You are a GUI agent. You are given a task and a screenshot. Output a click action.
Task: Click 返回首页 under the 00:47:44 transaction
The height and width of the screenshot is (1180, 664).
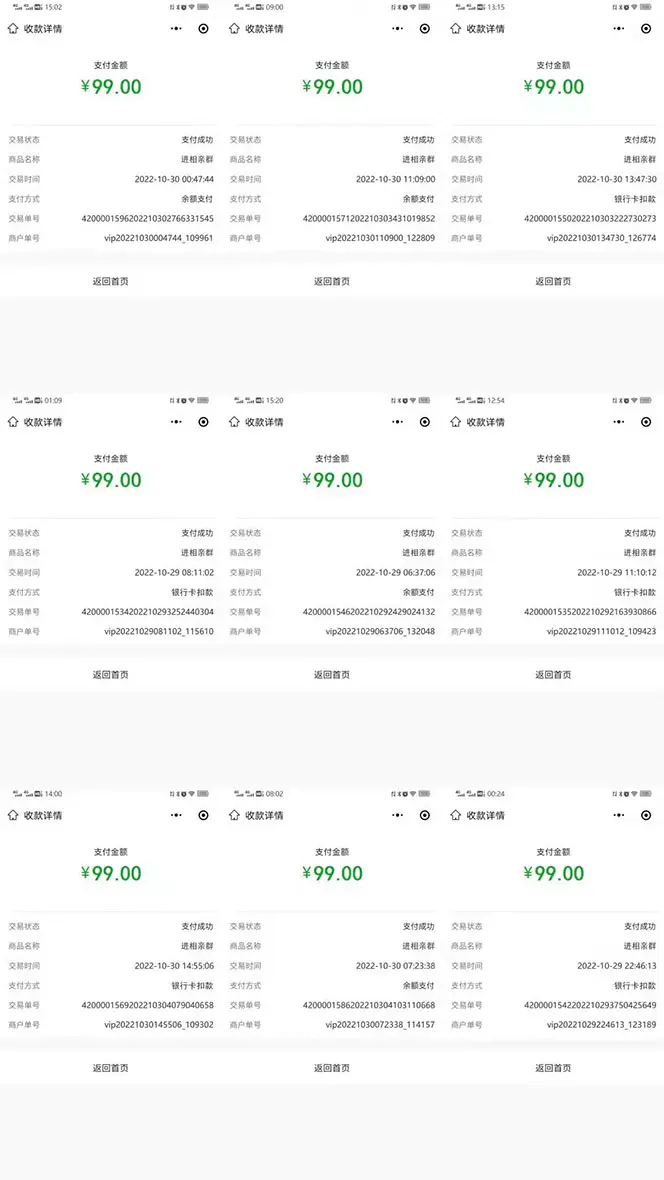pos(110,281)
